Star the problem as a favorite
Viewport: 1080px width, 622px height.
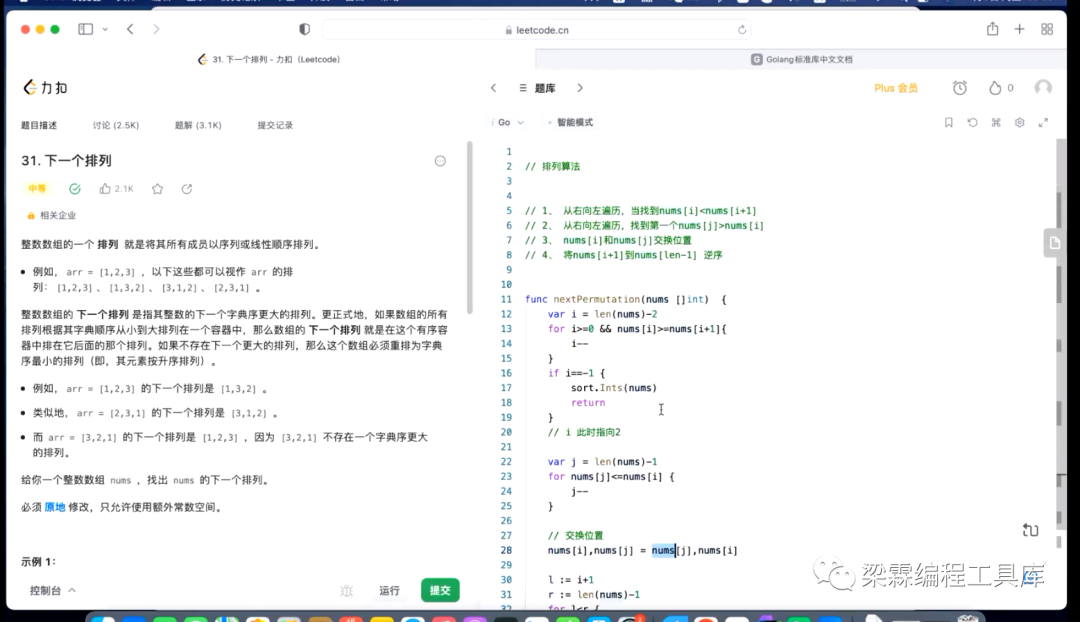tap(157, 188)
